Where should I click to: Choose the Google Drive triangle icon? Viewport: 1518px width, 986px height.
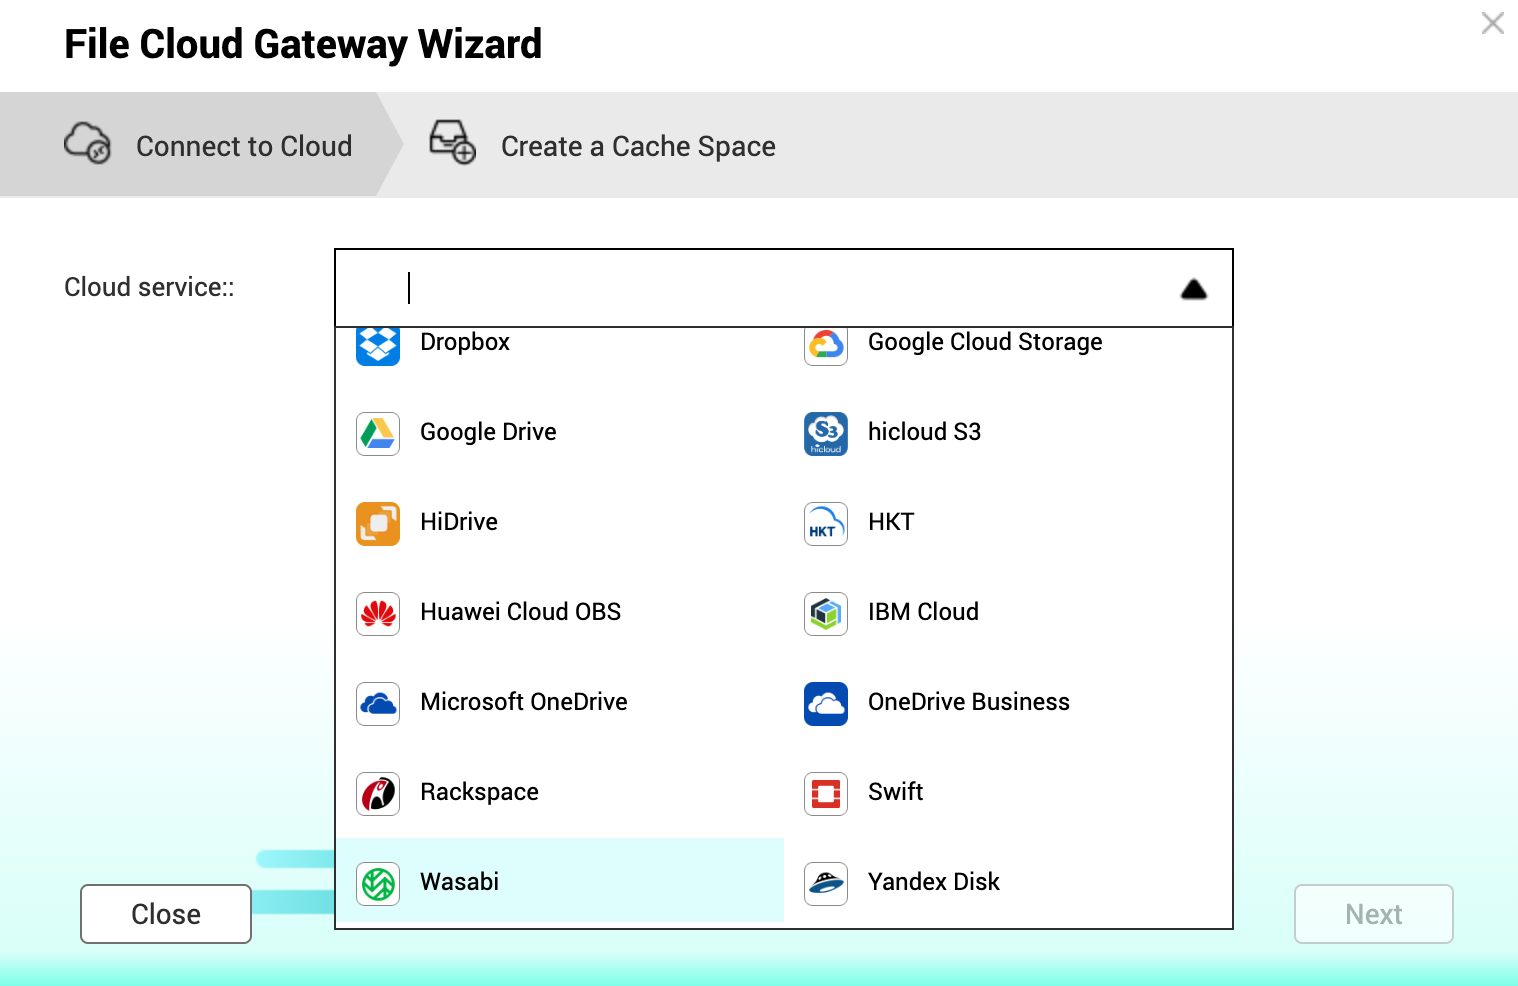378,434
